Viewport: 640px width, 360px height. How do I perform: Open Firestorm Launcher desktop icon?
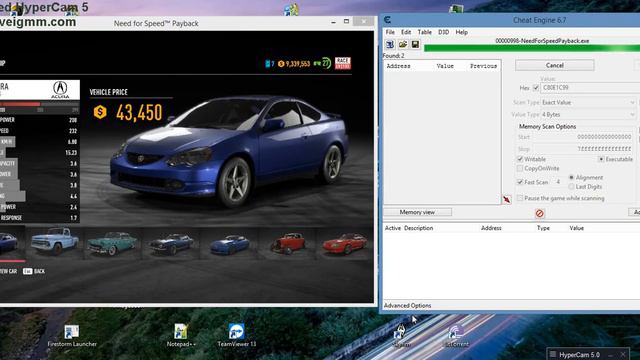[x=72, y=336]
